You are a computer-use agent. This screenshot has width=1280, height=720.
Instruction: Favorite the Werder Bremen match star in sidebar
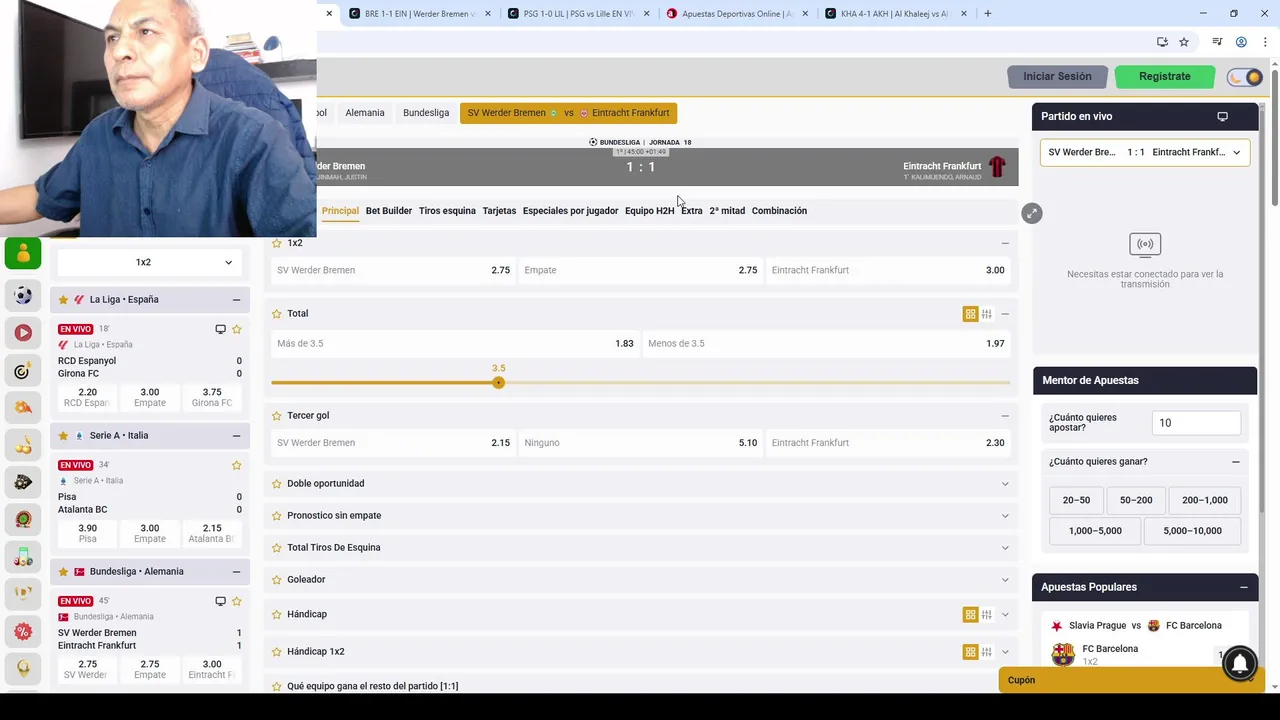[x=237, y=601]
